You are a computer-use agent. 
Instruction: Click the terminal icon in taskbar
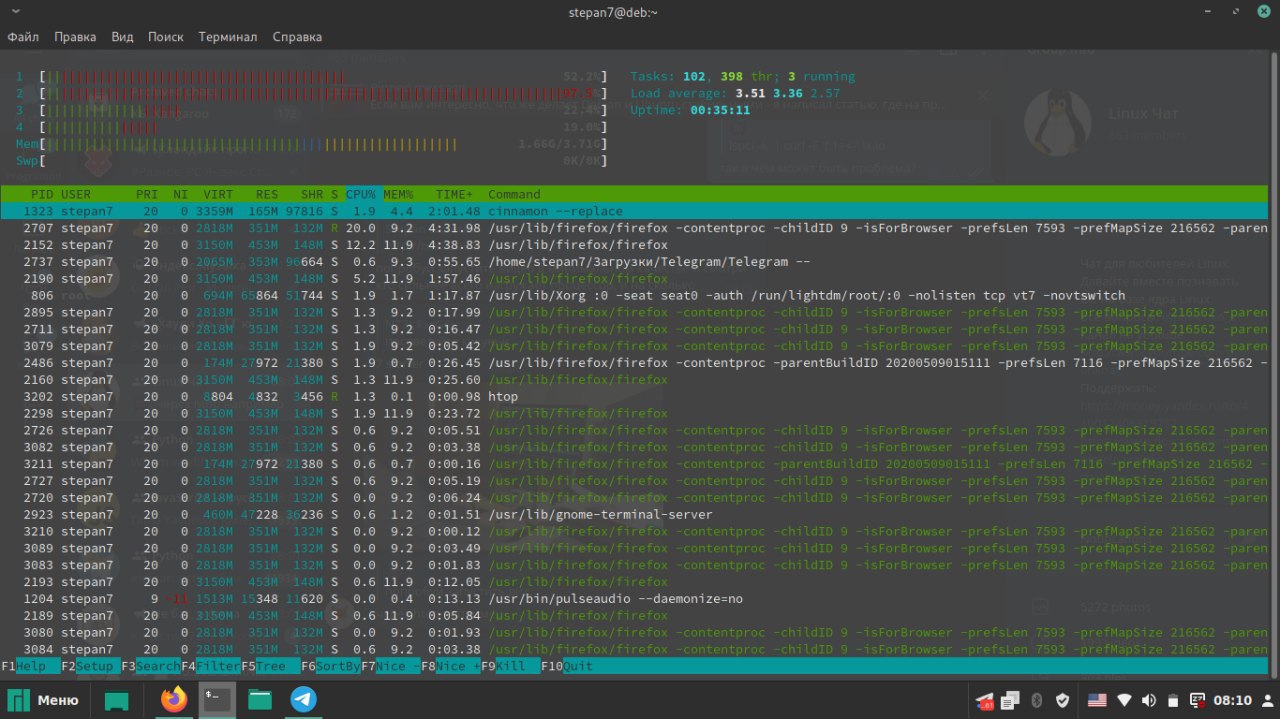[217, 700]
